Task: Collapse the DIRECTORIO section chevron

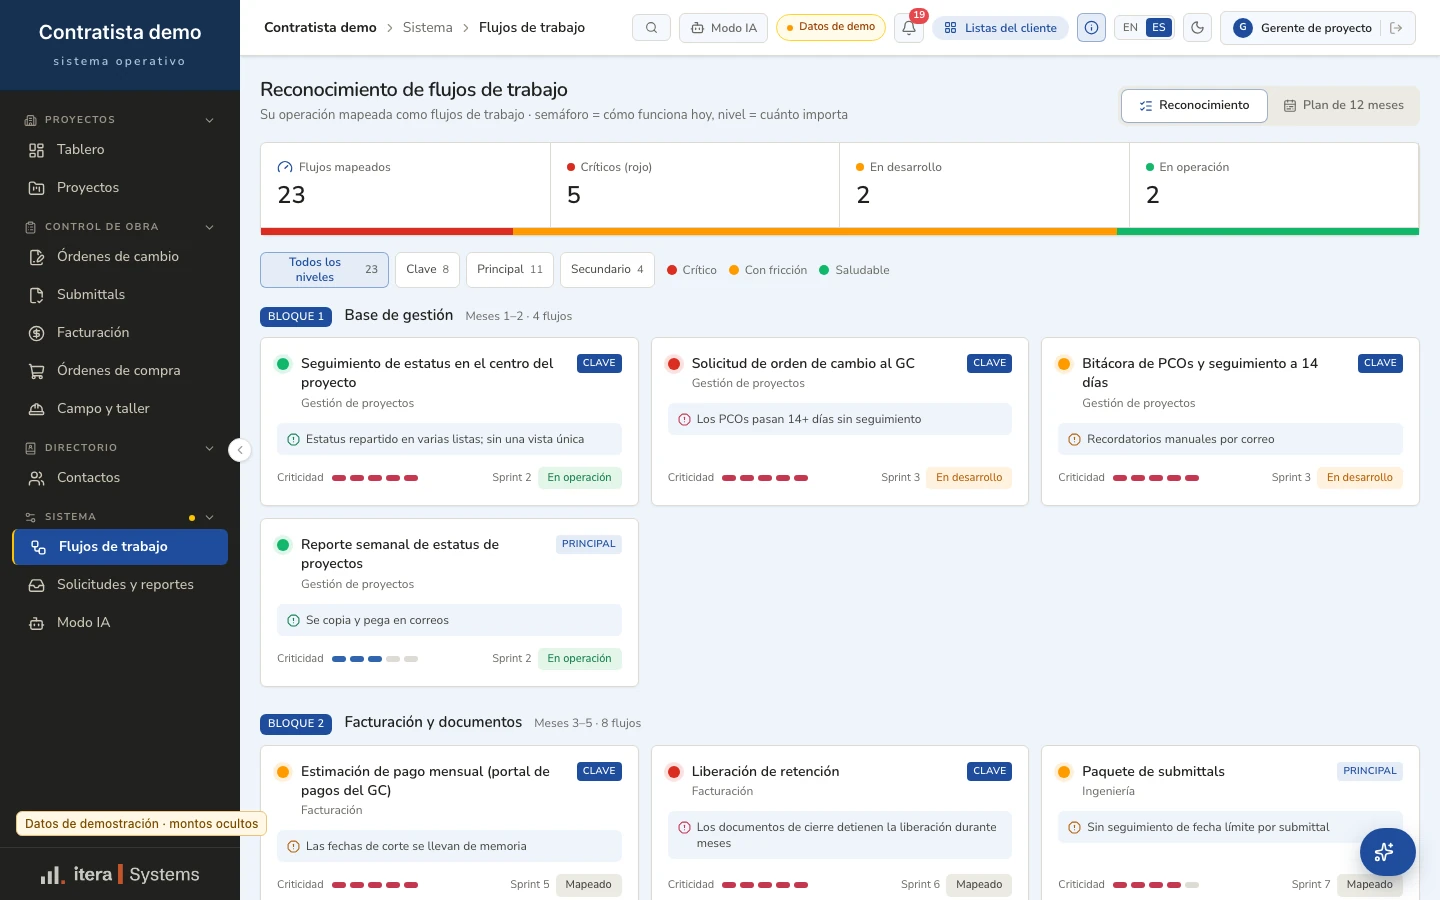Action: point(210,448)
